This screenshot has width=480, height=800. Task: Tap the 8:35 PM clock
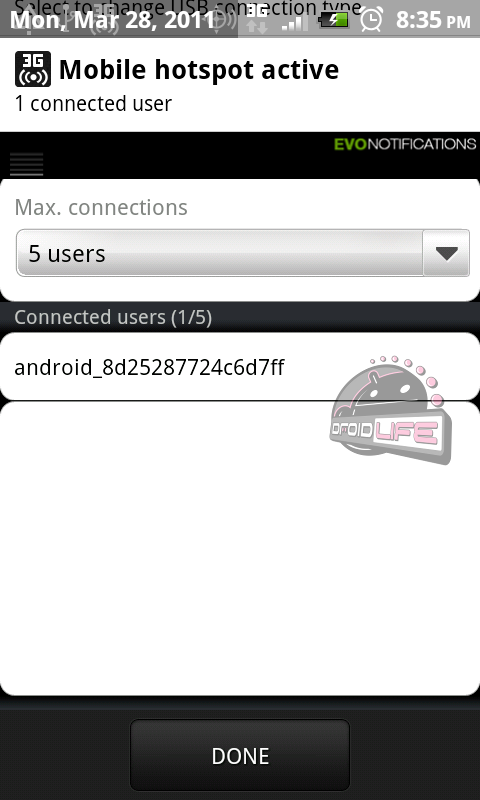(x=433, y=20)
